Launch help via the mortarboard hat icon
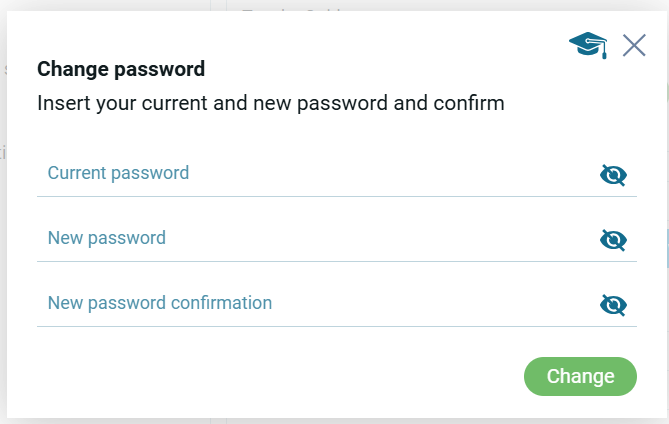The image size is (669, 424). click(x=588, y=45)
